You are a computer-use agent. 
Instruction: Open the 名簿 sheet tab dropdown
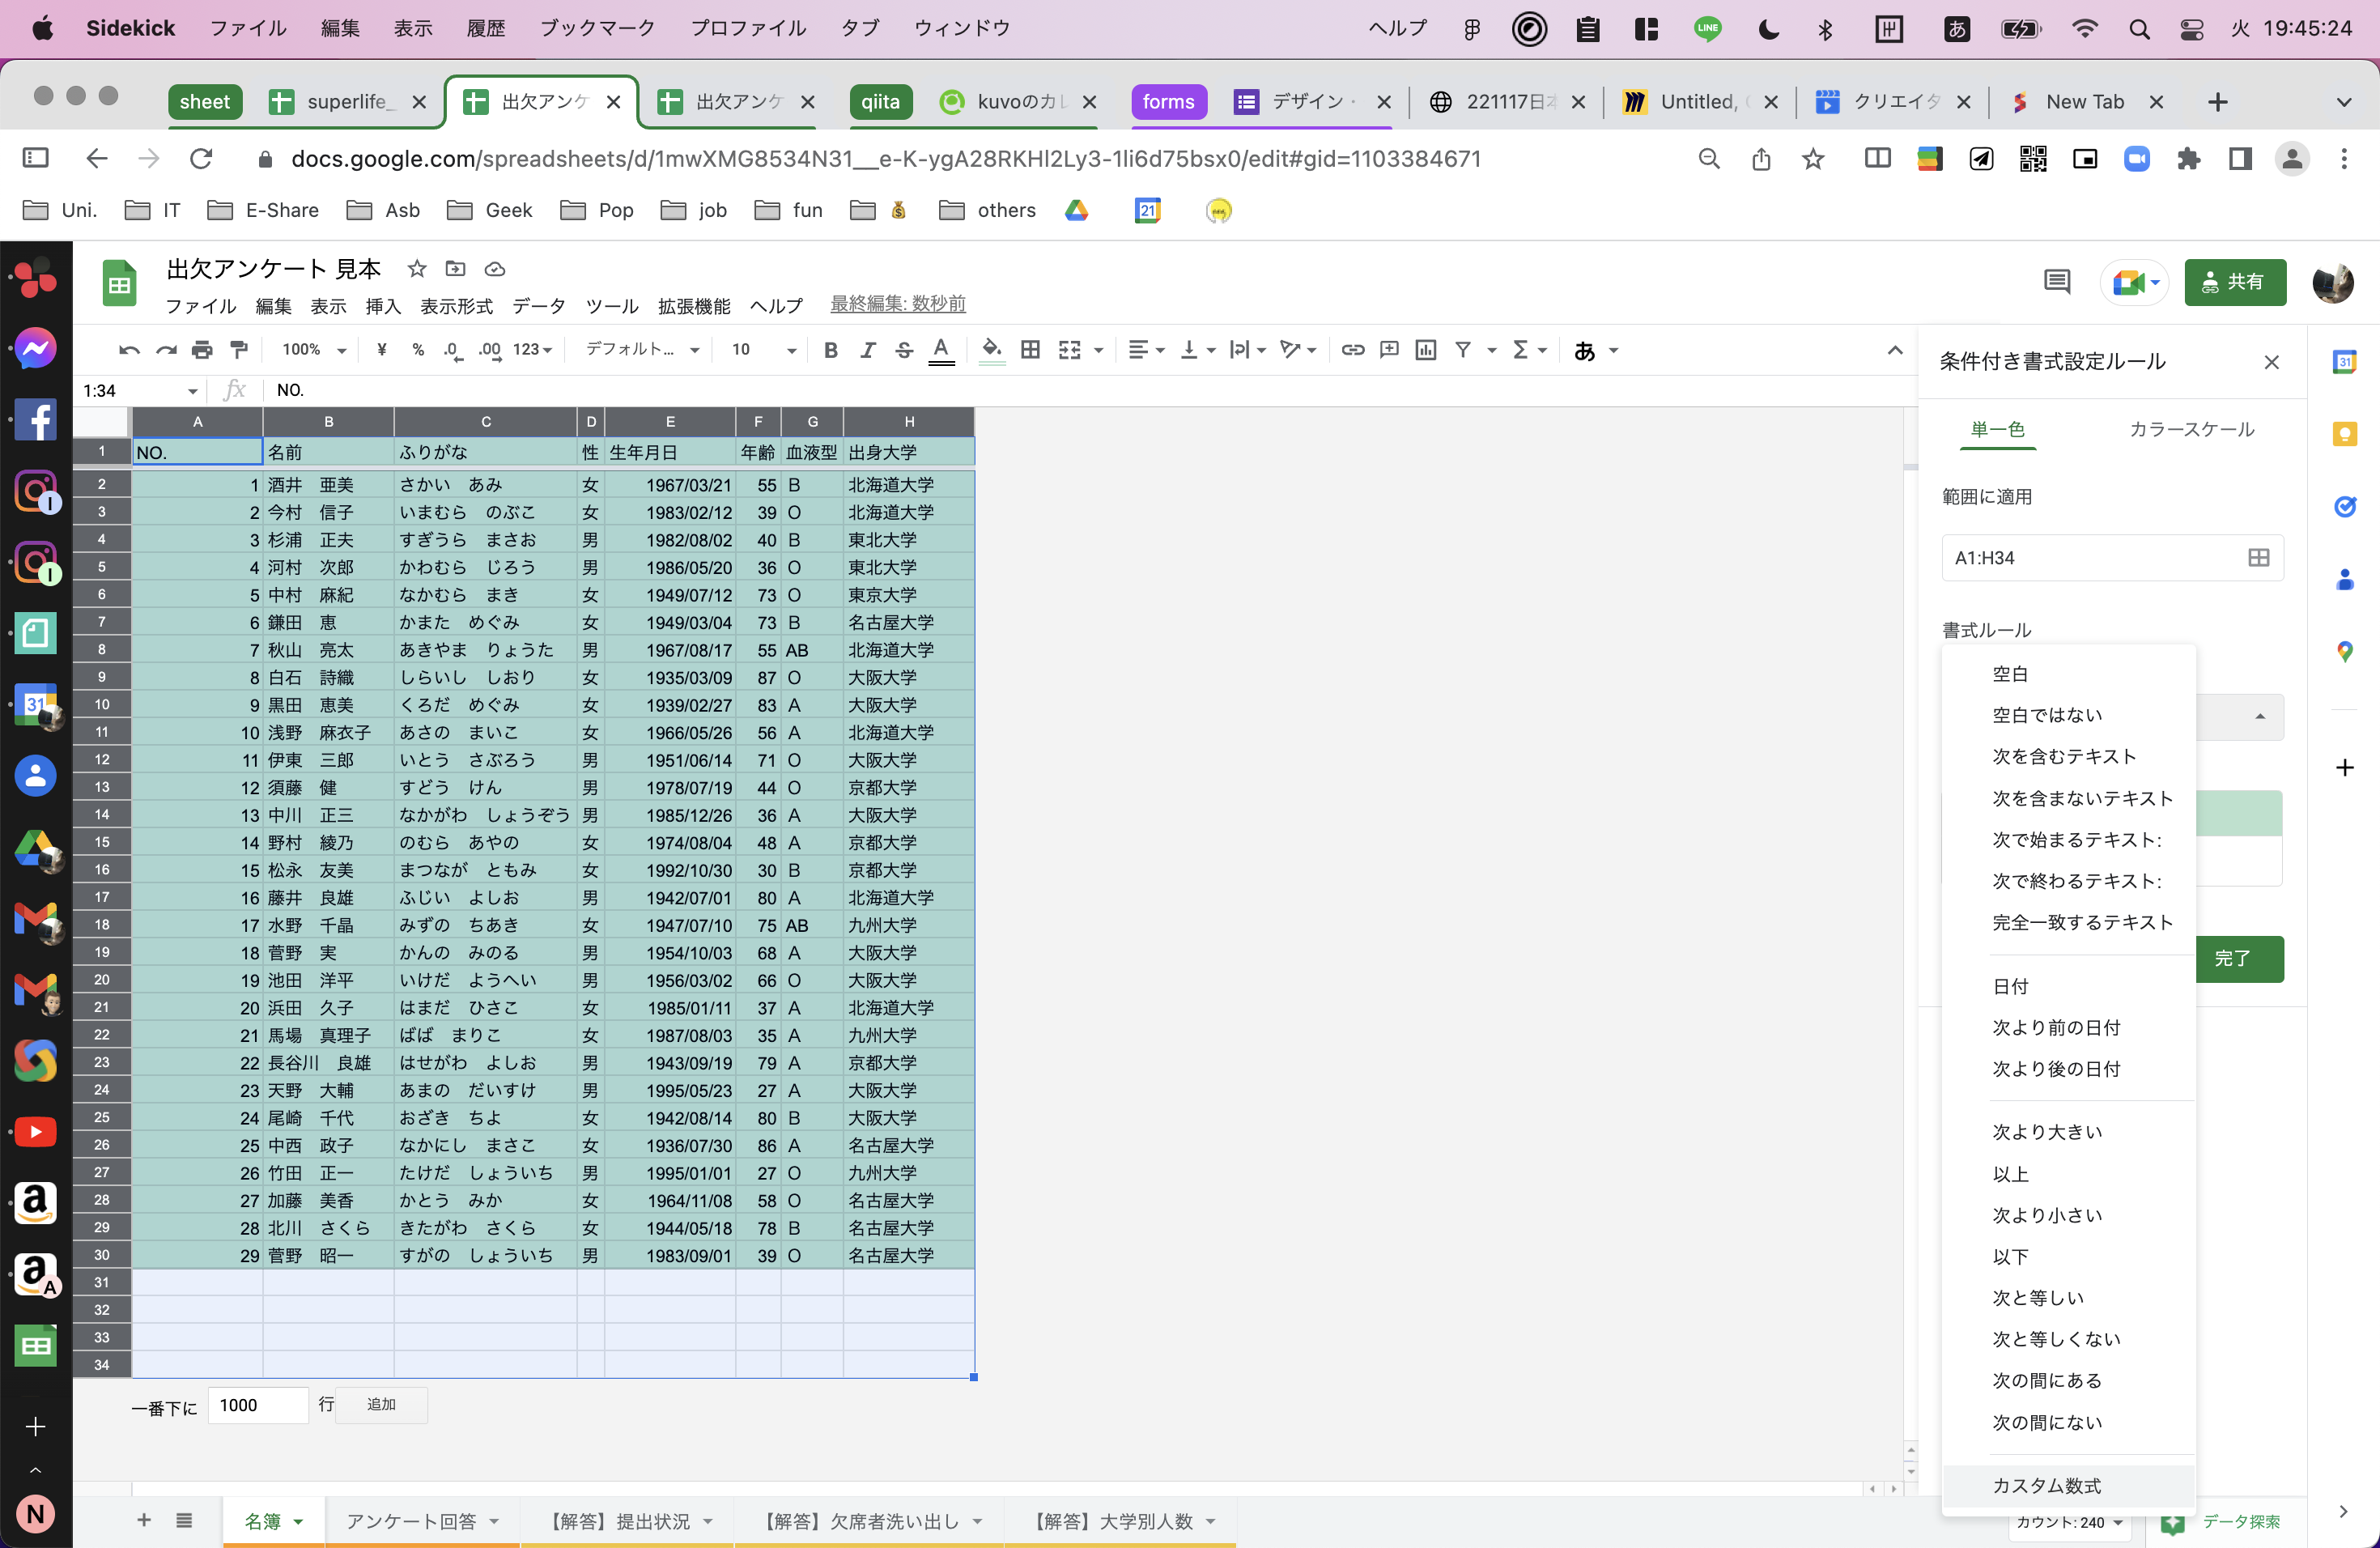tap(300, 1520)
